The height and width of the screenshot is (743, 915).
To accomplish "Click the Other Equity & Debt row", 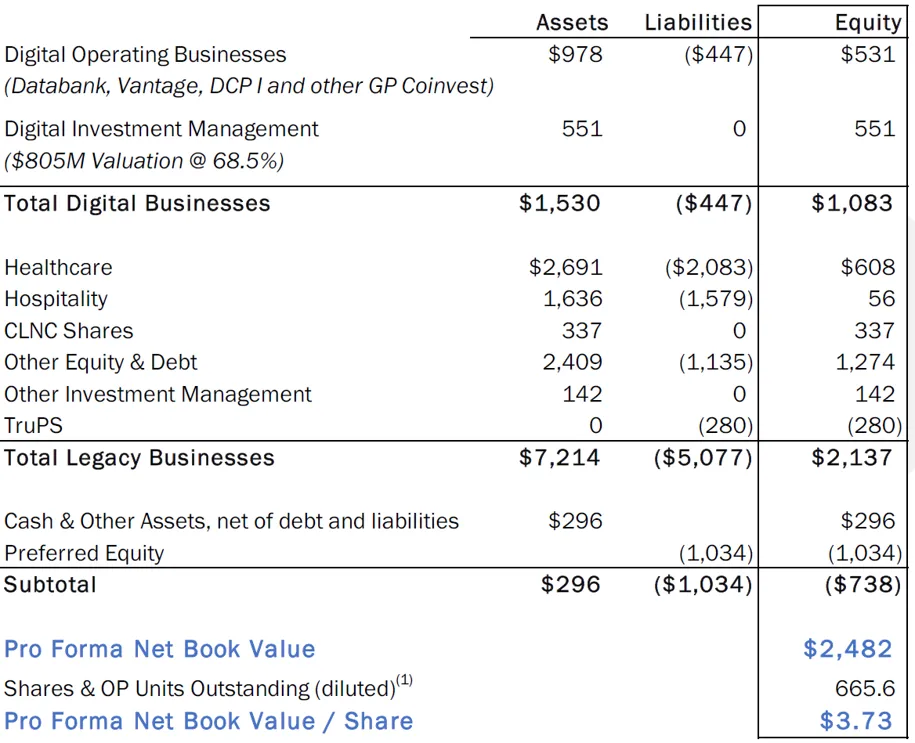I will point(99,362).
